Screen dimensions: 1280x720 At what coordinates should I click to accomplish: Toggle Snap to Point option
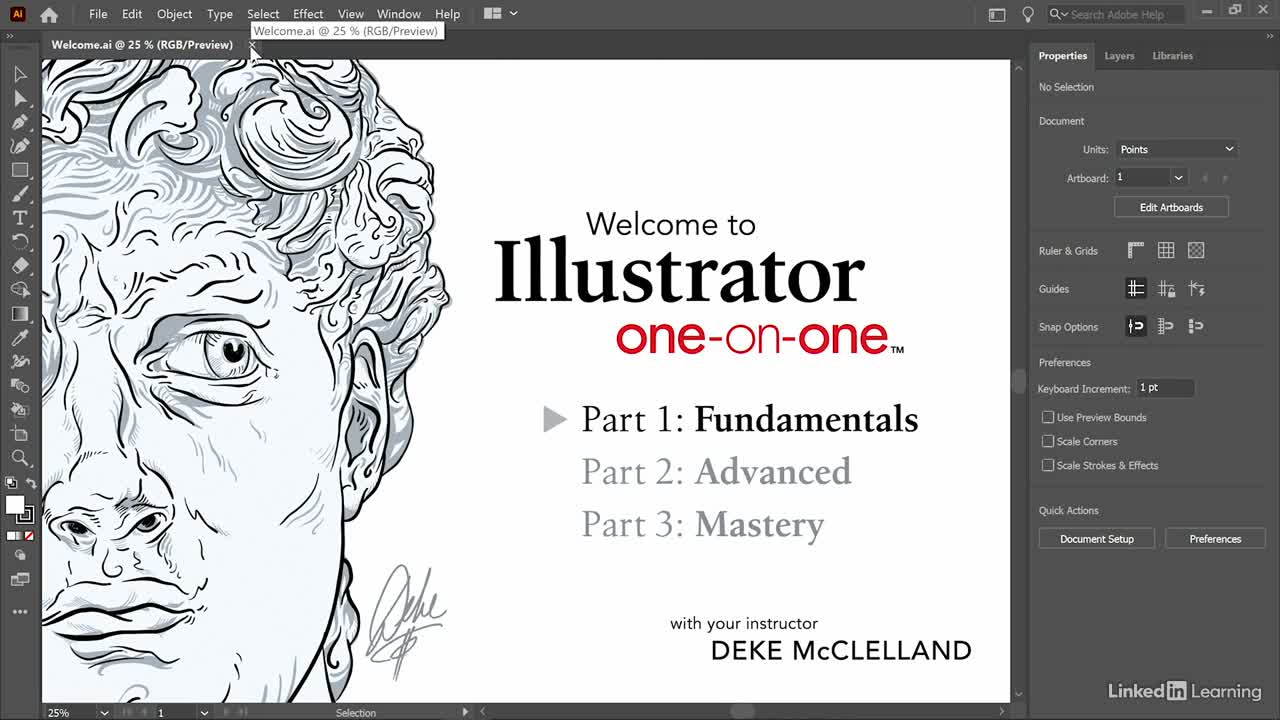click(1136, 327)
